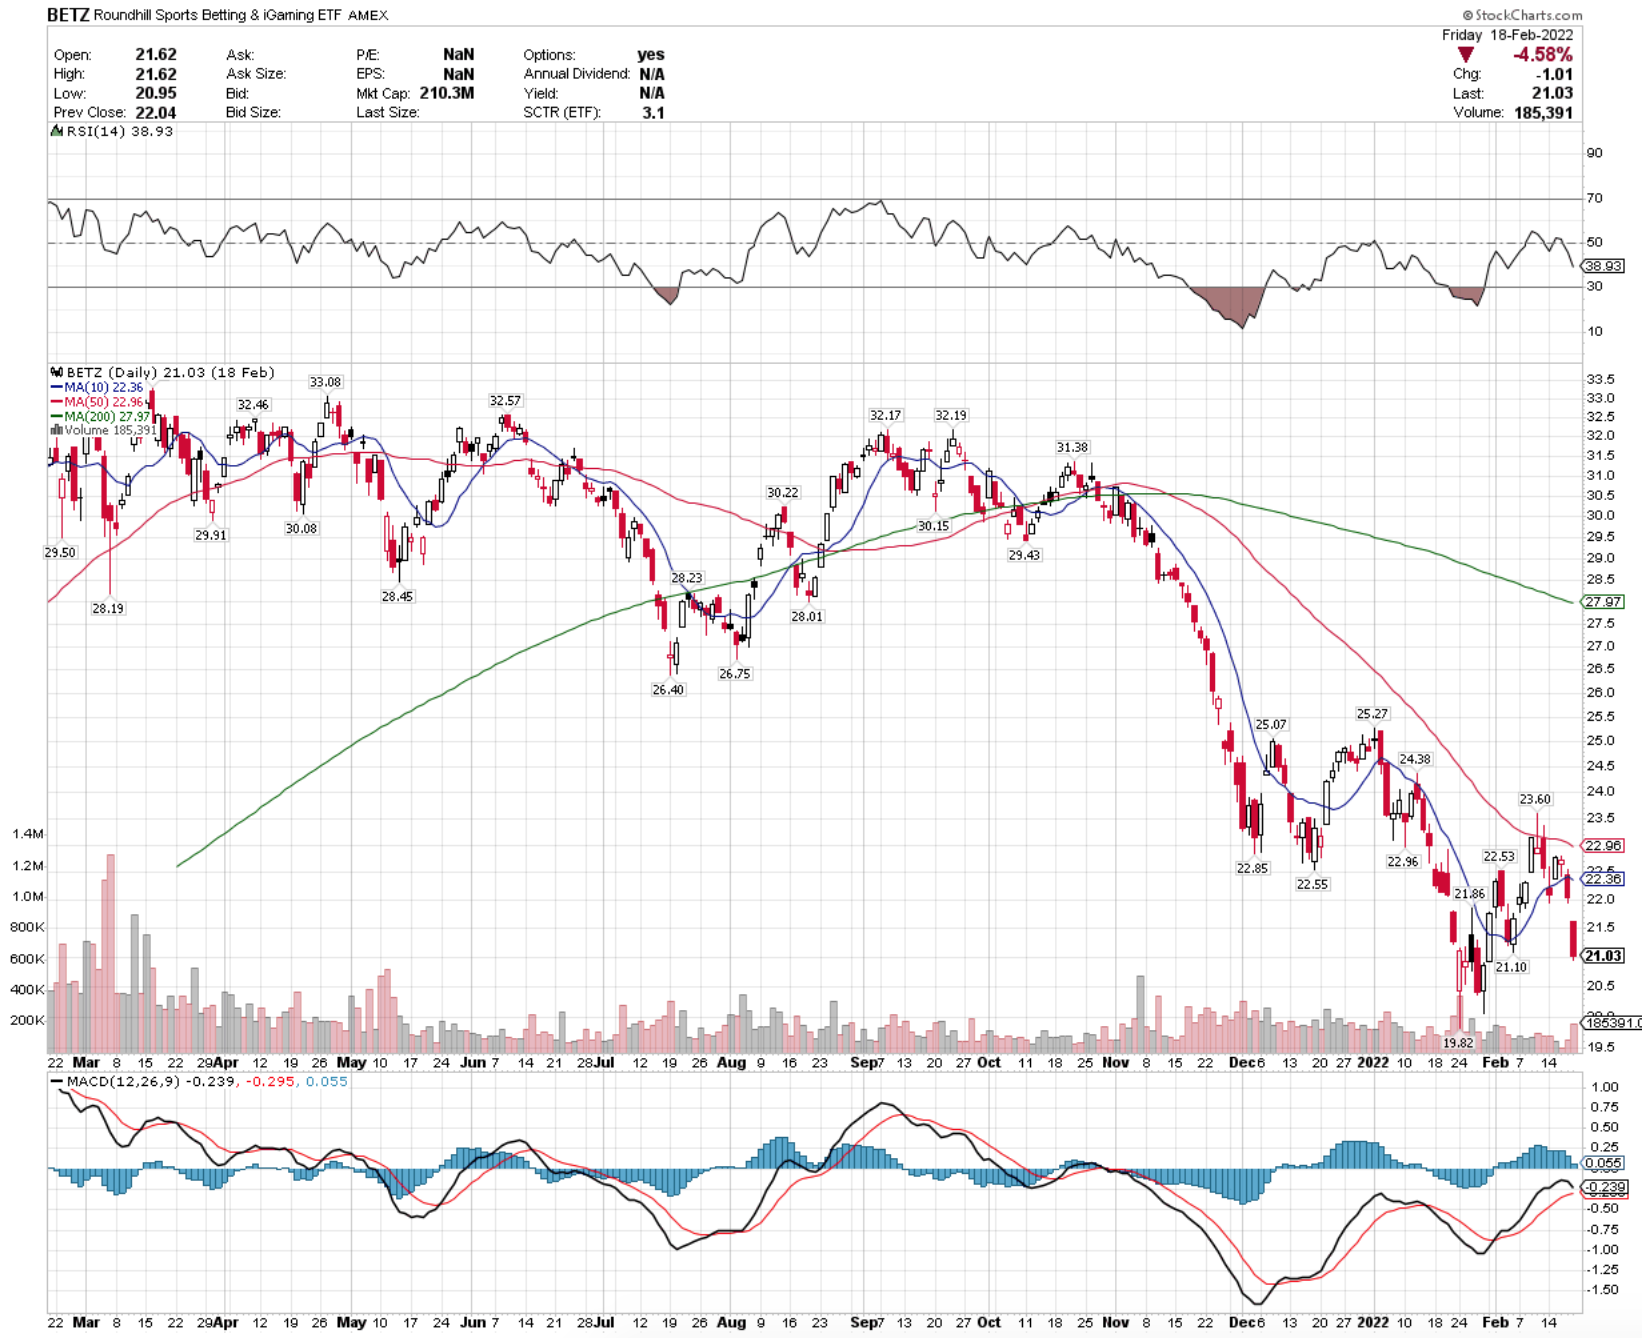Click the MACD histogram value tag 0.055
1642x1338 pixels.
click(x=1603, y=1162)
